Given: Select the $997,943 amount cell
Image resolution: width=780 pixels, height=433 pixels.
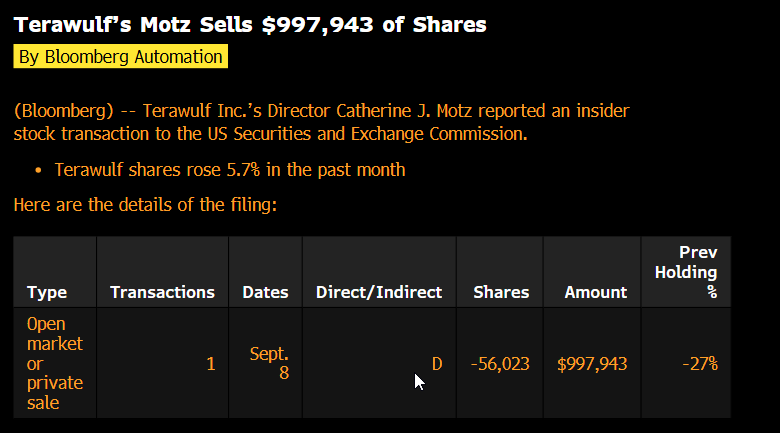Looking at the screenshot, I should click(x=592, y=364).
